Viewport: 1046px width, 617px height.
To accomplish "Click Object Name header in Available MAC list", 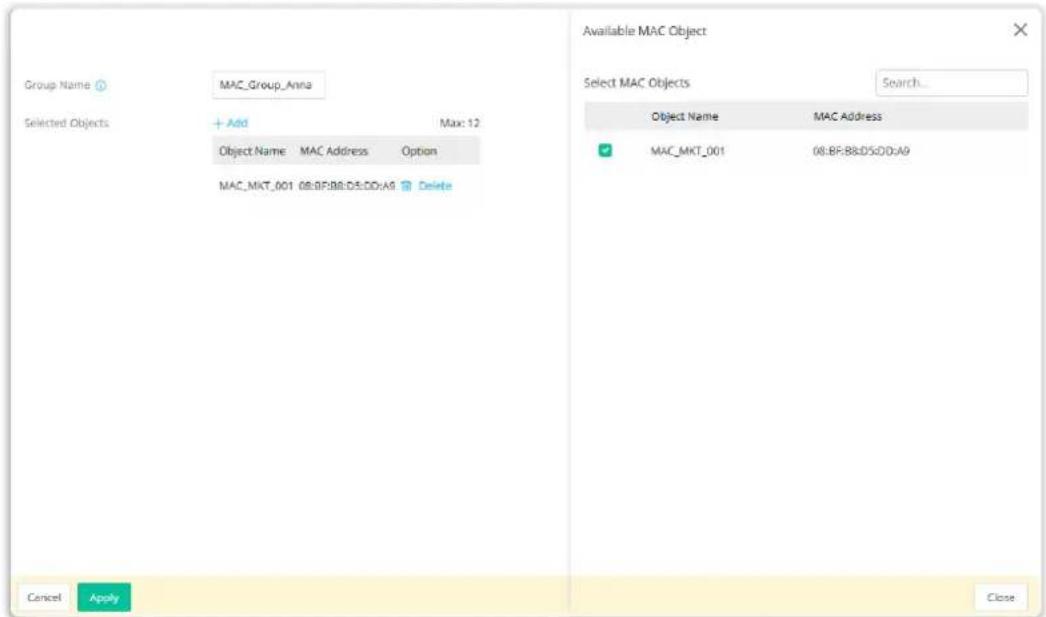I will [684, 116].
